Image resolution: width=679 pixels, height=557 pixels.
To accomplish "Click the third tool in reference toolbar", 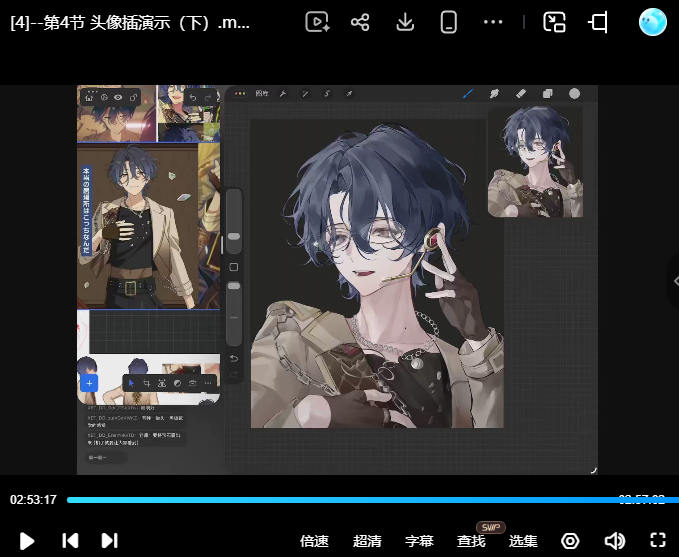I will pos(162,383).
